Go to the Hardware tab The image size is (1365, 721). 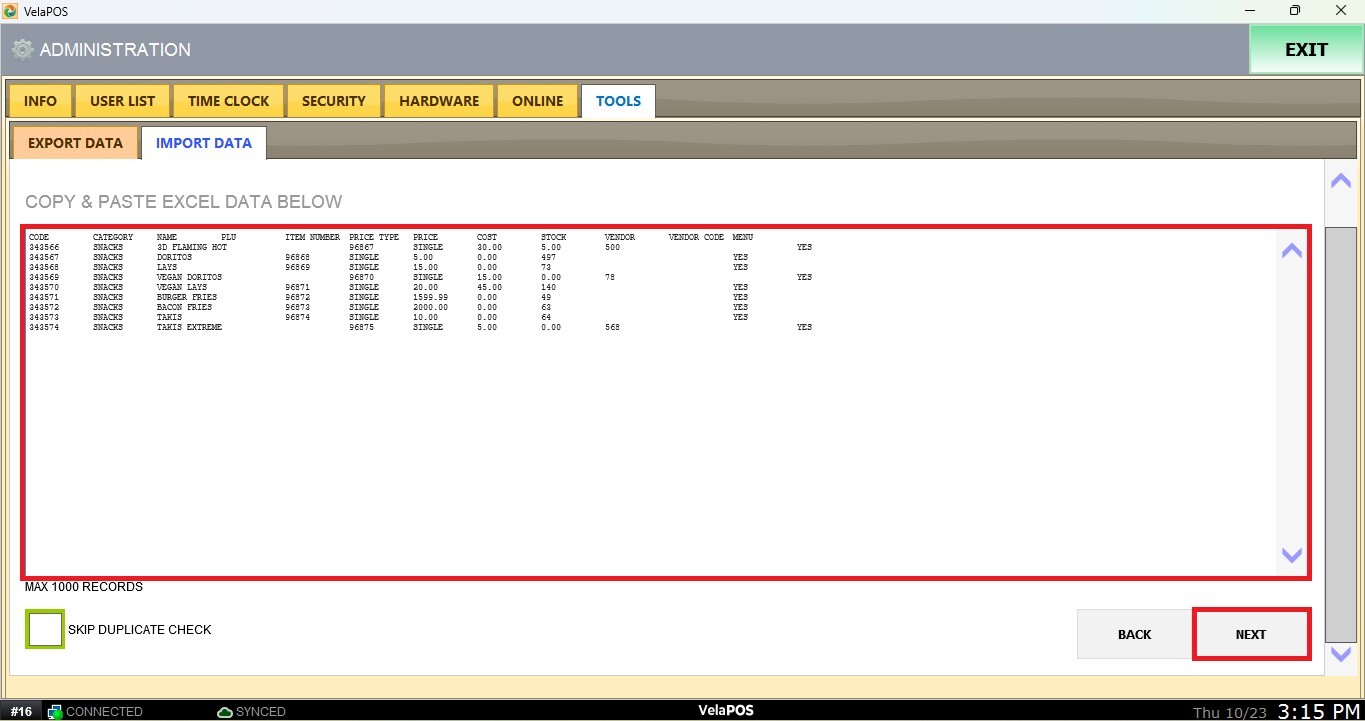(438, 101)
